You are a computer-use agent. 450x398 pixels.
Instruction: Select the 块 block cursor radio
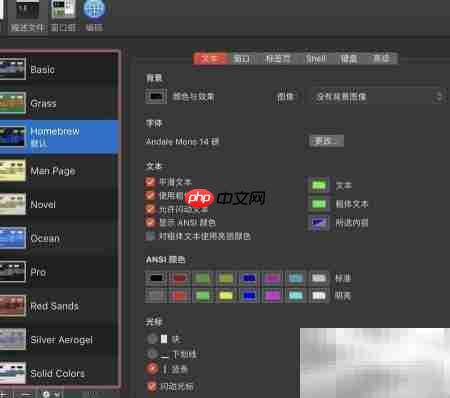coord(152,339)
